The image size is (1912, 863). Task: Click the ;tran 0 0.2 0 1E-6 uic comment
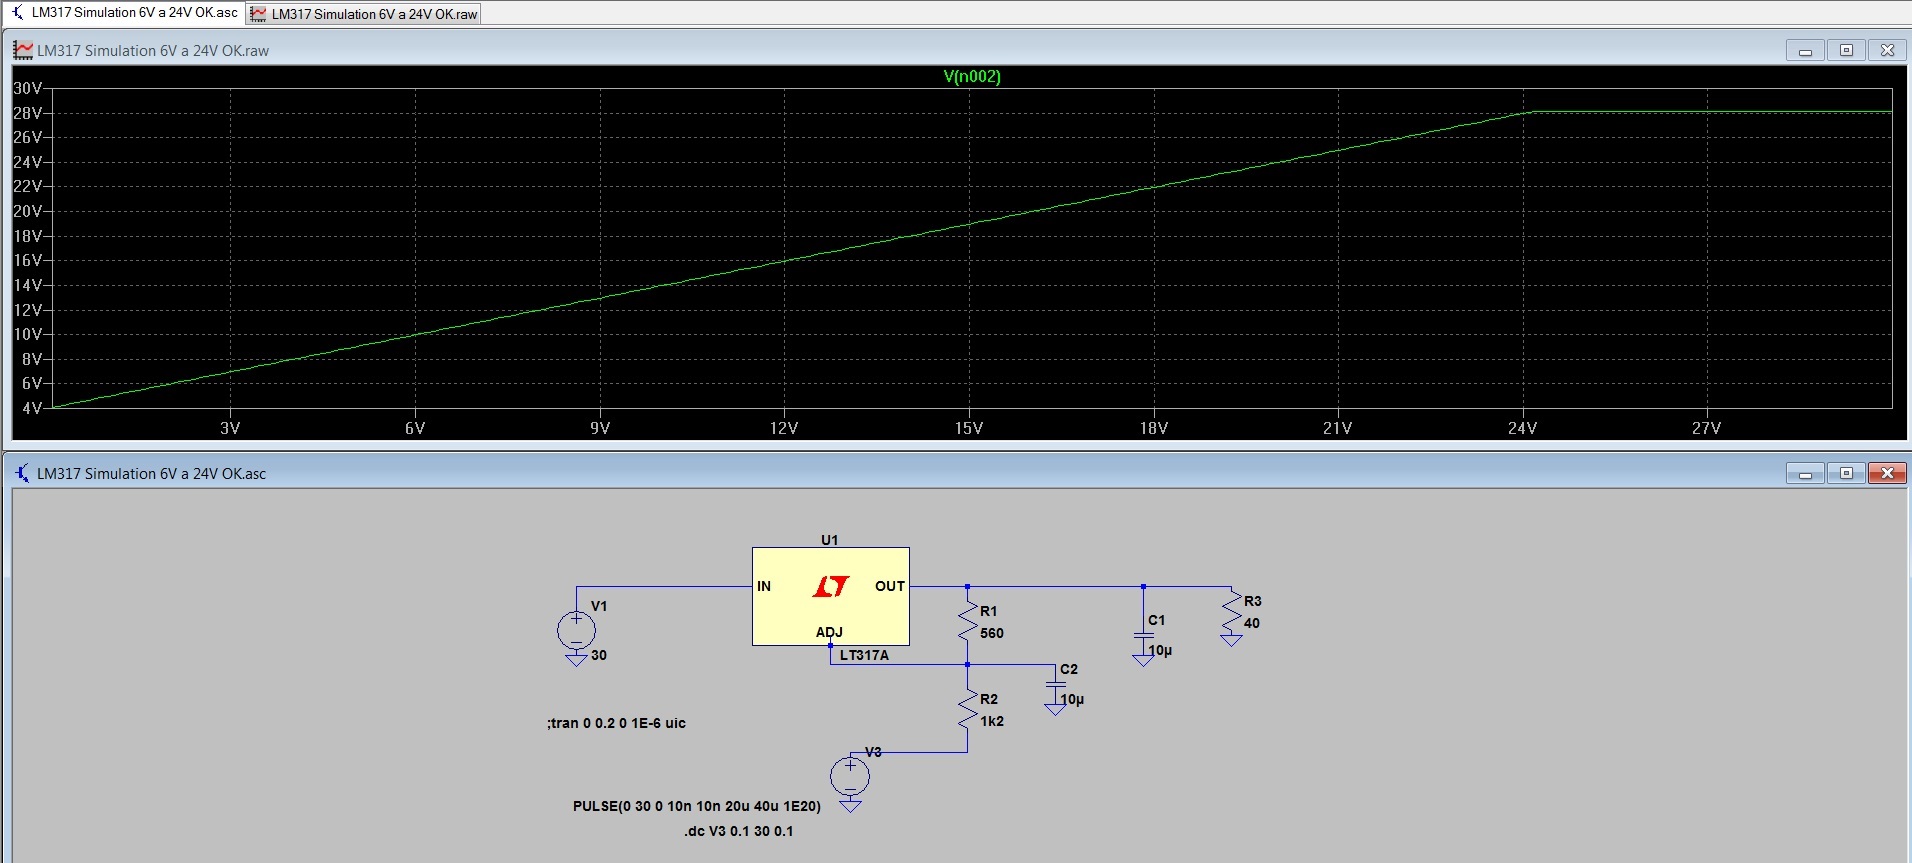click(616, 723)
